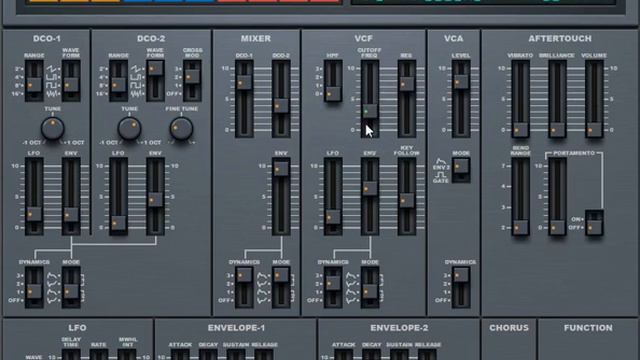Click the DCO-2 LFO slider

(x=118, y=197)
